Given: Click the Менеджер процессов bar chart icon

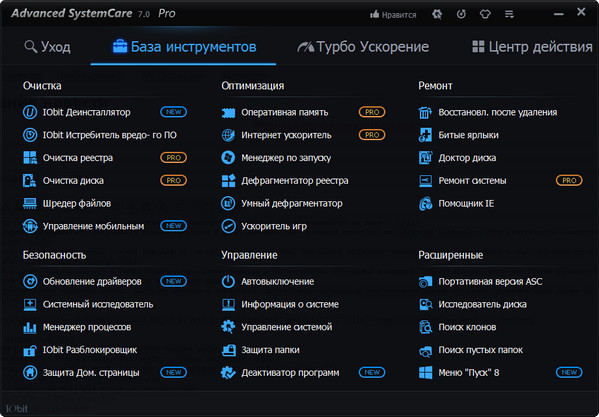Looking at the screenshot, I should 30,327.
